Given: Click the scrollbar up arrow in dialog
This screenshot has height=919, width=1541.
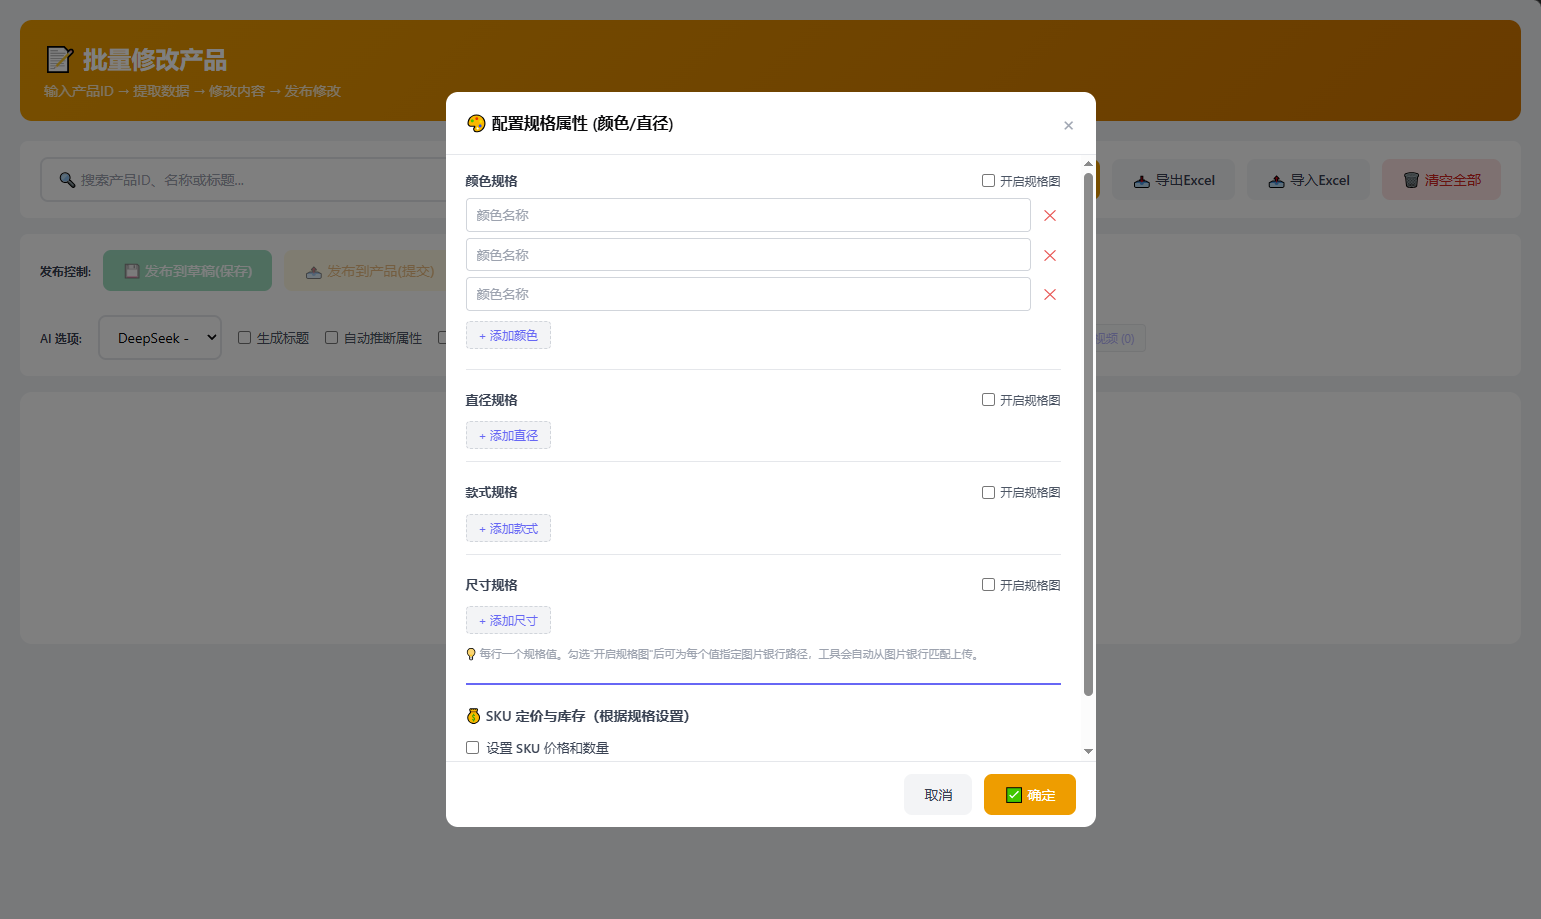Looking at the screenshot, I should pos(1088,164).
